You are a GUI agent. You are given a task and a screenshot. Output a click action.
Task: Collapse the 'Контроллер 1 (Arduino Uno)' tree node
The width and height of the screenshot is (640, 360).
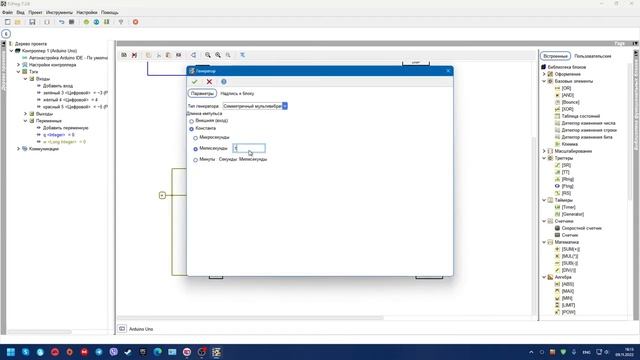11,51
